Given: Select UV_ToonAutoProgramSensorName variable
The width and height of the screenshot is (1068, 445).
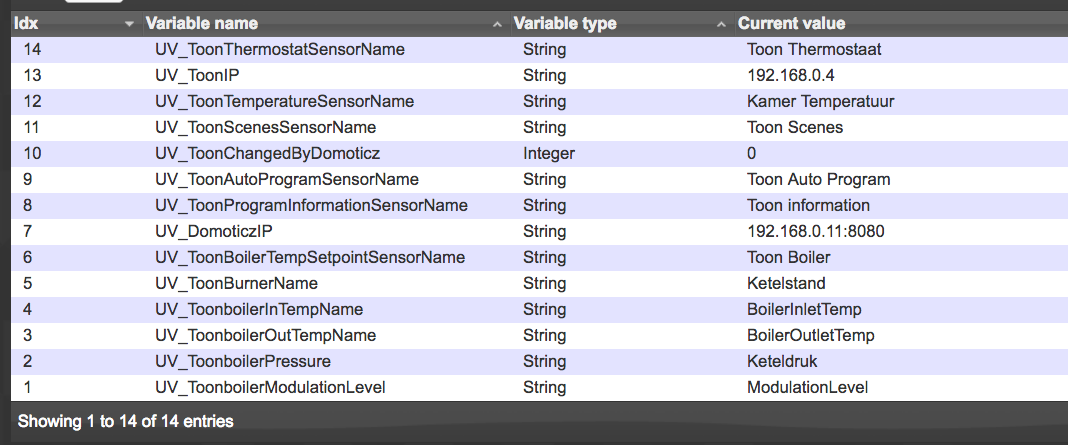Looking at the screenshot, I should (287, 179).
